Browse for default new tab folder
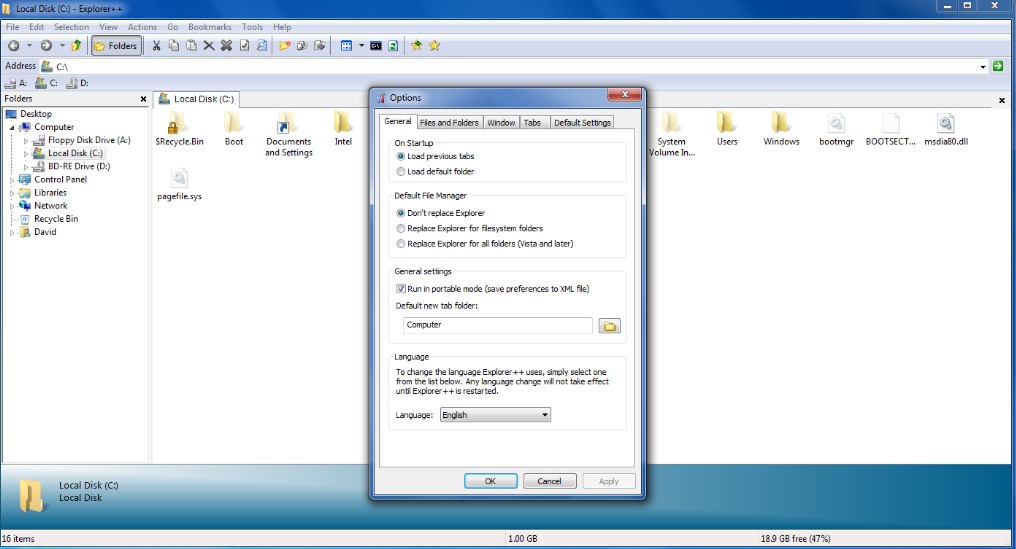 (x=609, y=325)
